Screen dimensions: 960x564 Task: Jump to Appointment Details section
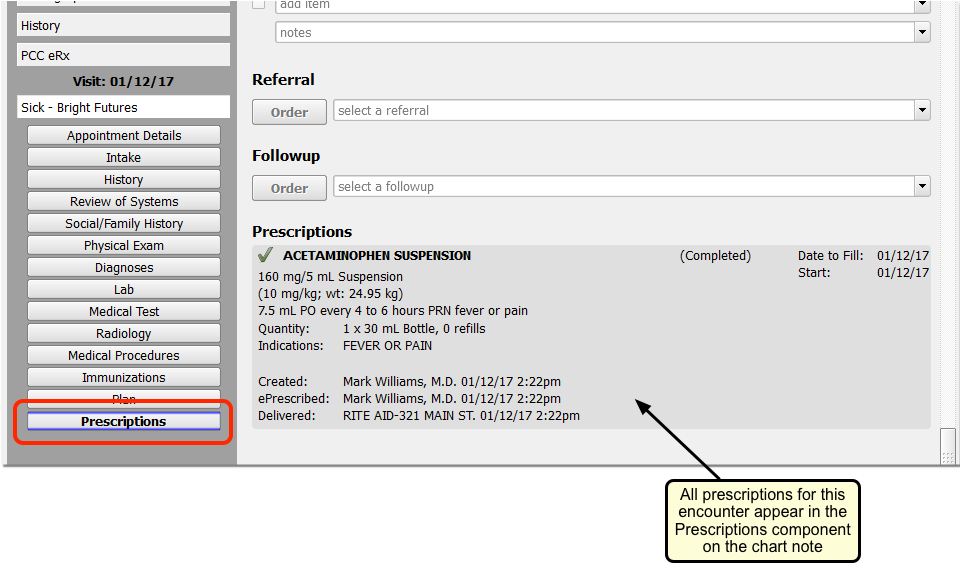coord(124,135)
